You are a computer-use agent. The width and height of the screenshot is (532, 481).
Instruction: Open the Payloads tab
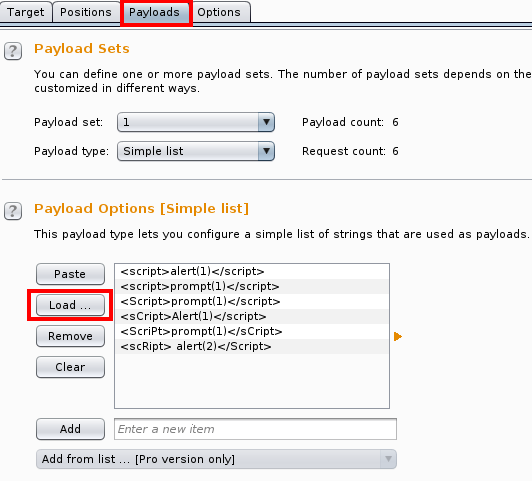click(154, 12)
